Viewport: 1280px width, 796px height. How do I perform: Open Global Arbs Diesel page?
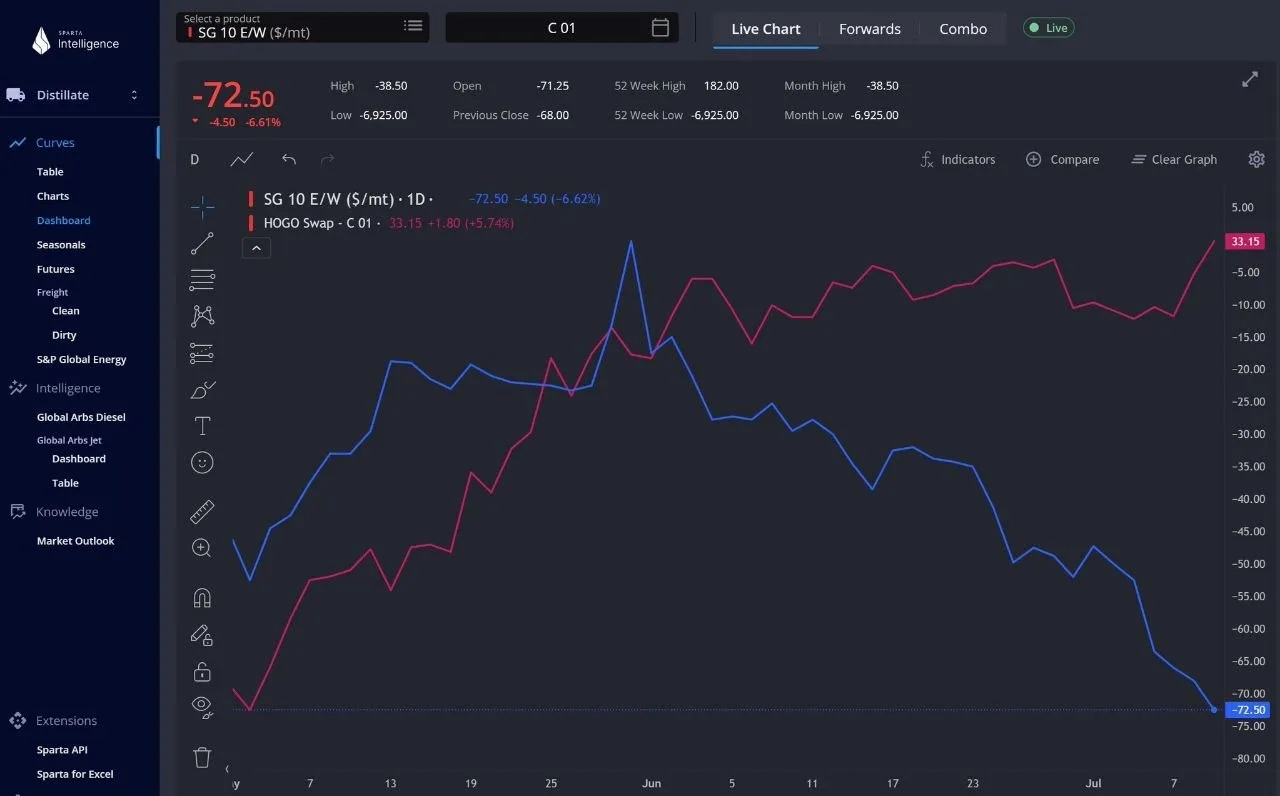[81, 417]
